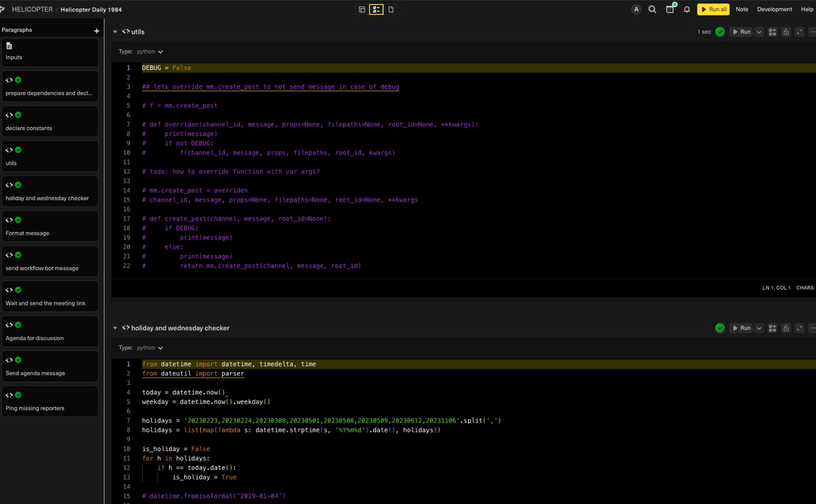Image resolution: width=816 pixels, height=504 pixels.
Task: Open the Note menu
Action: (x=742, y=9)
